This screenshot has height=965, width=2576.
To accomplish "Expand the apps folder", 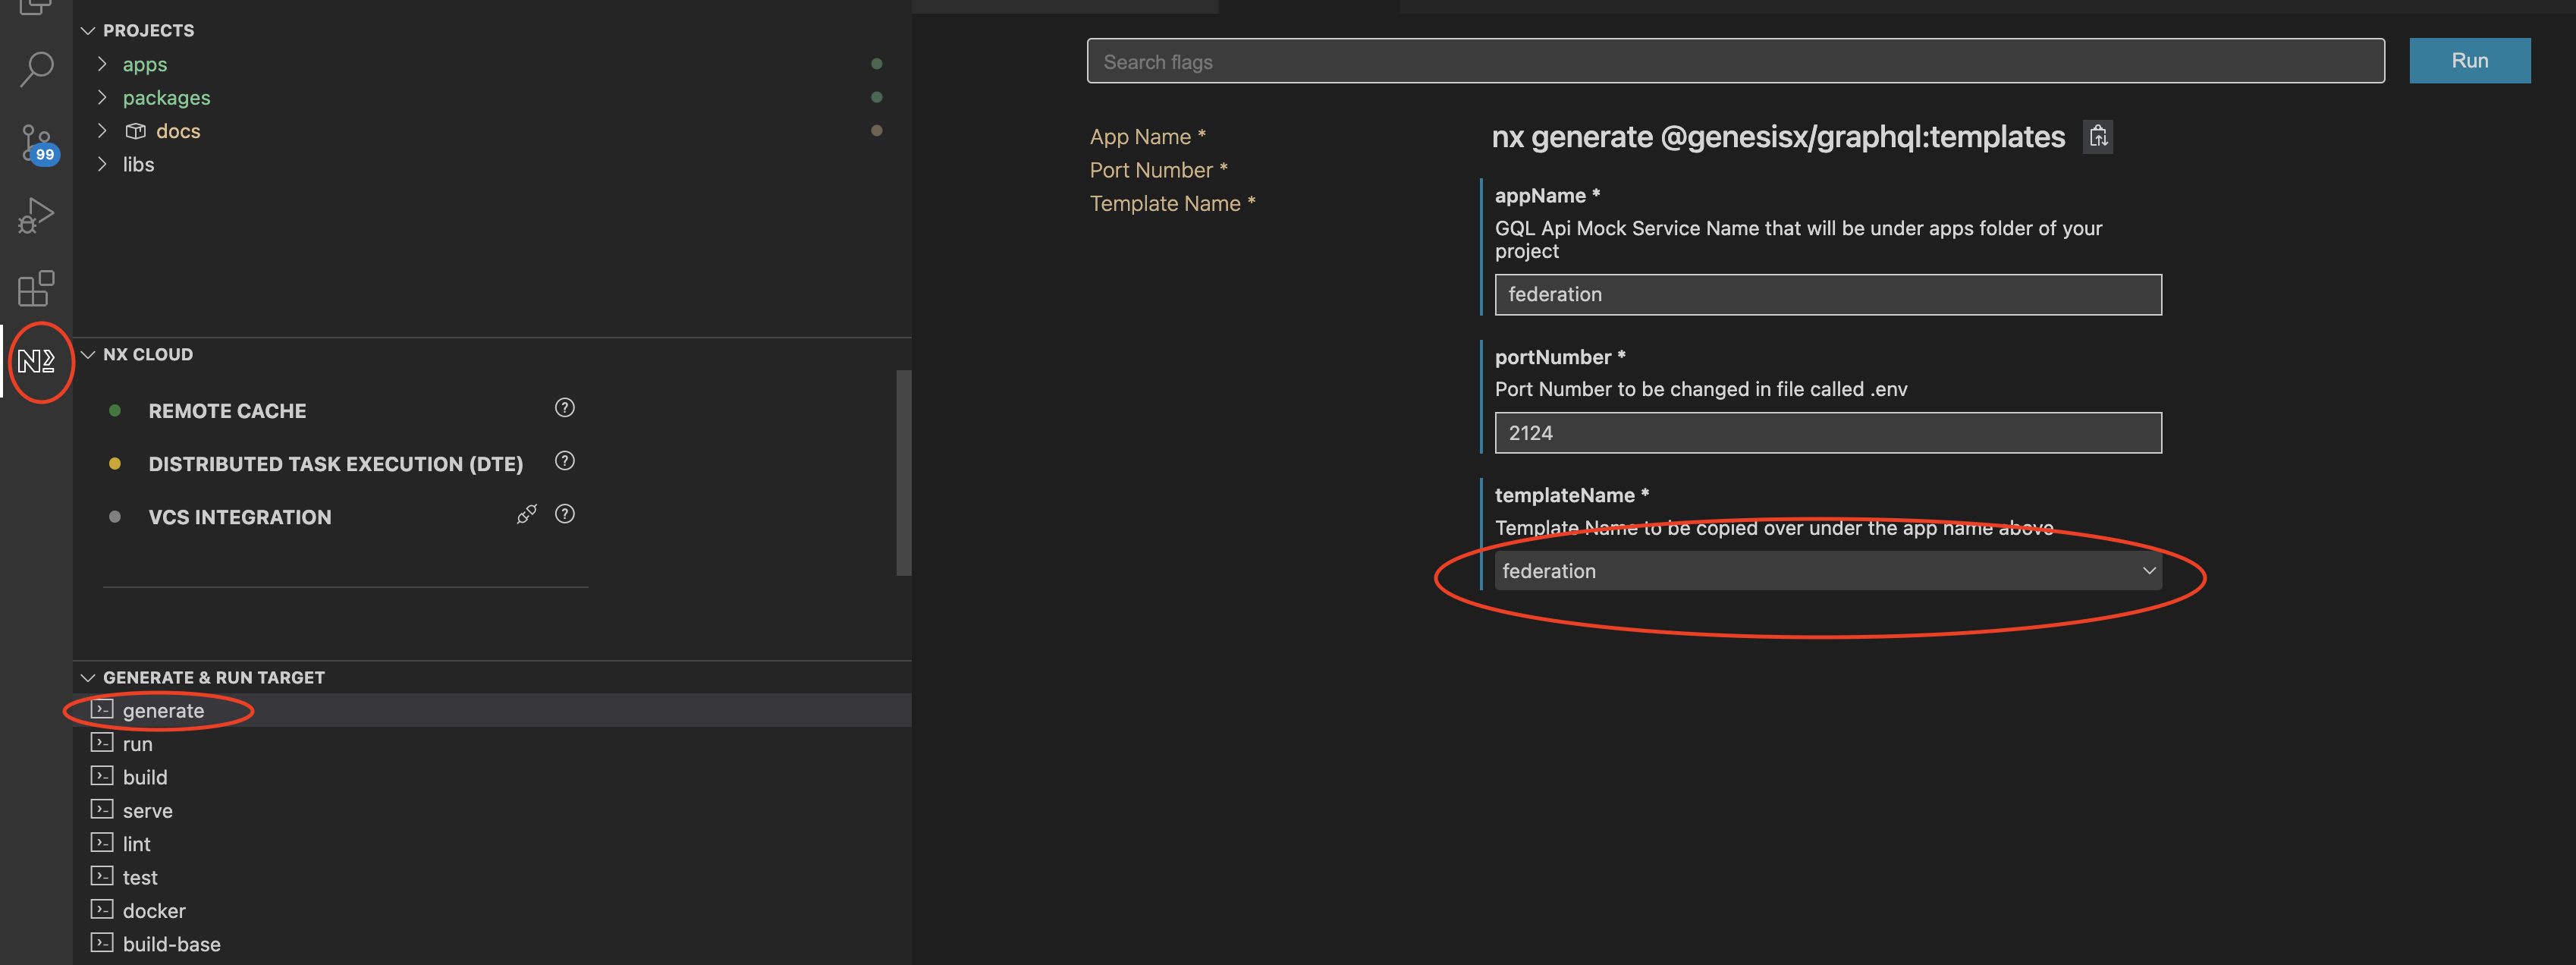I will tap(102, 64).
